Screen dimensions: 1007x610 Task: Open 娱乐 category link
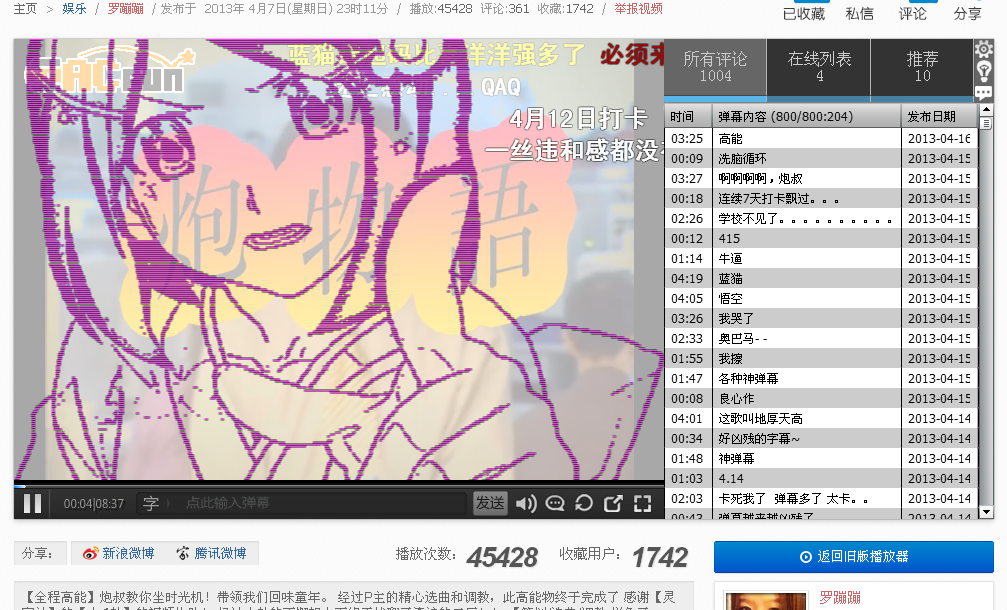74,9
